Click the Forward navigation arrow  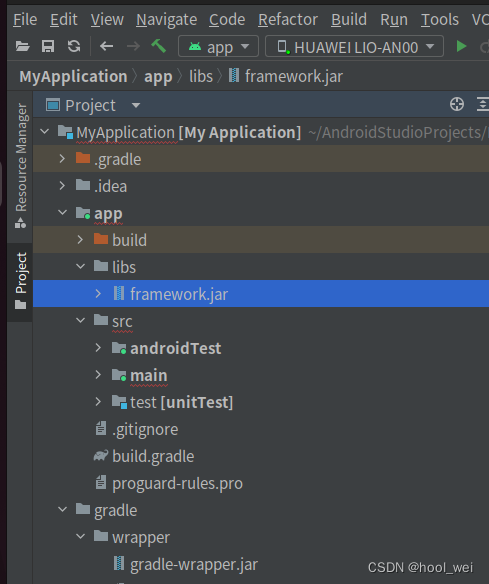point(133,47)
